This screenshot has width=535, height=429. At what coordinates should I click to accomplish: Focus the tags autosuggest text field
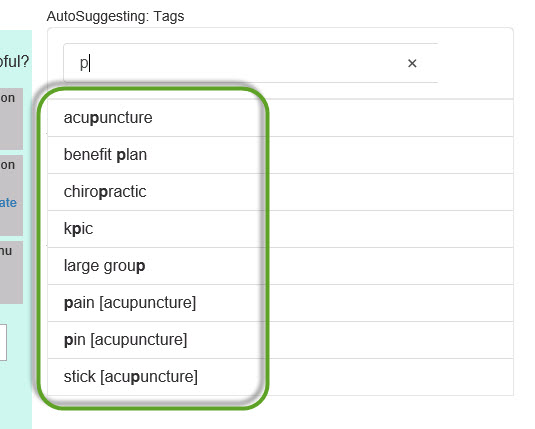click(x=250, y=63)
